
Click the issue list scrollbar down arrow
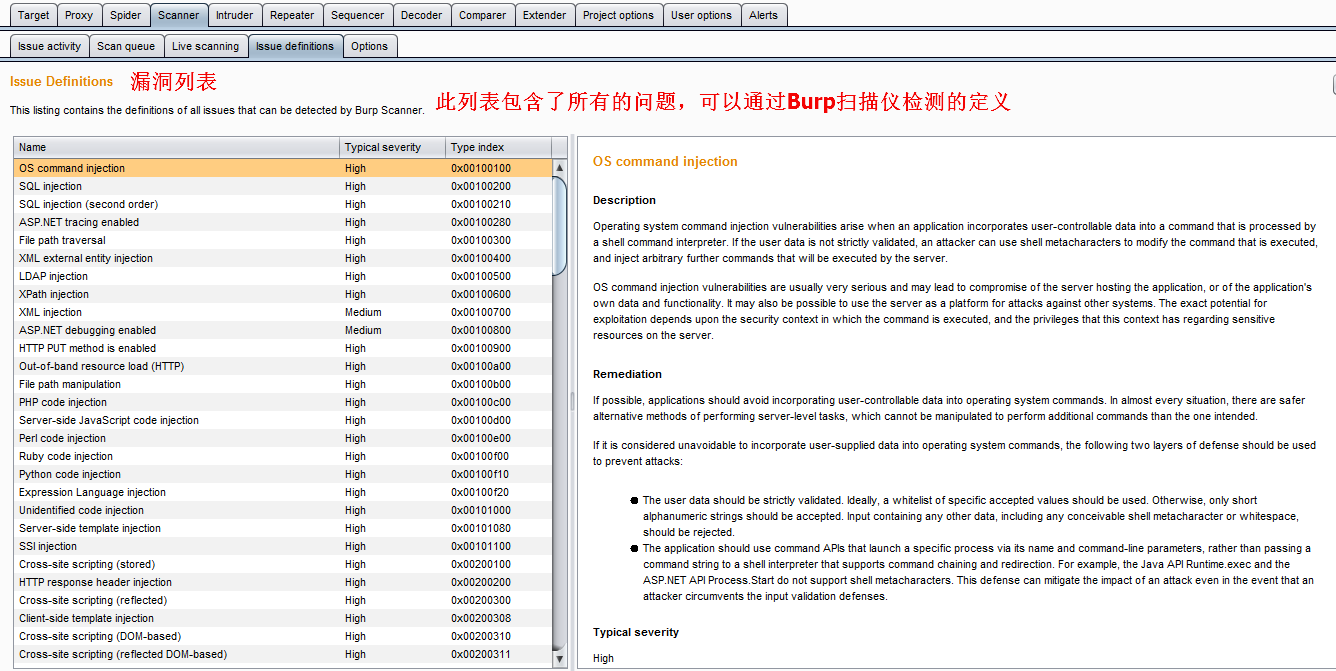tap(559, 658)
